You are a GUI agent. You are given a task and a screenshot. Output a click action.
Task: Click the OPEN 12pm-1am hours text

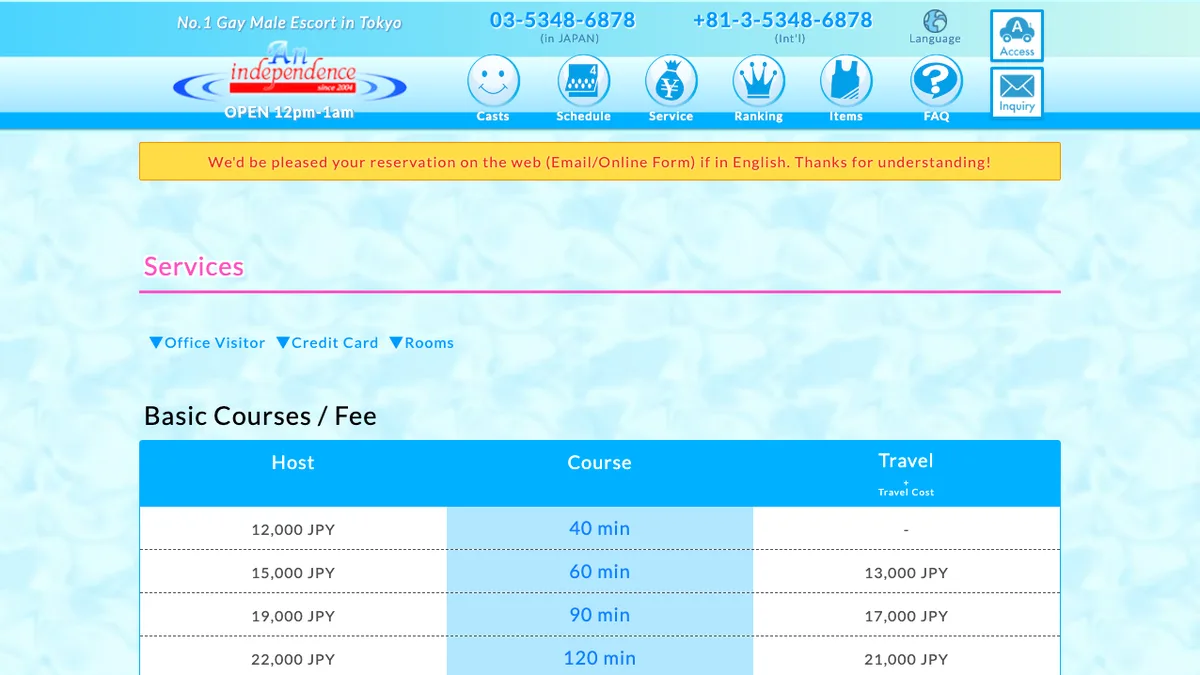coord(289,112)
